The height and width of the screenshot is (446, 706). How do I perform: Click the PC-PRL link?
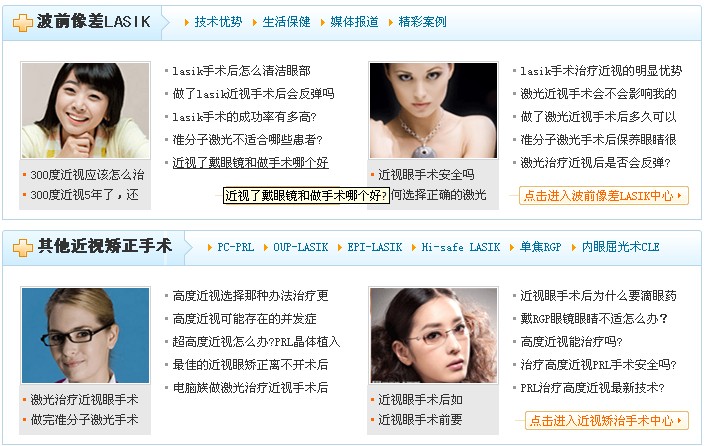click(x=235, y=247)
